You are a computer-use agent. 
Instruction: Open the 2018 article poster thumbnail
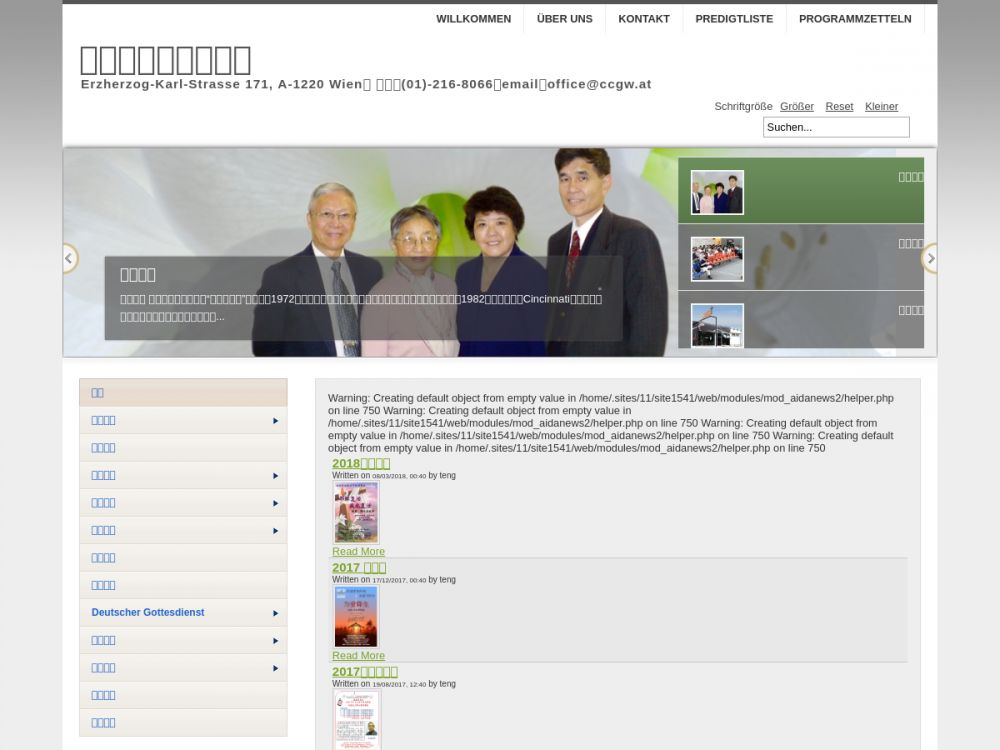point(356,513)
